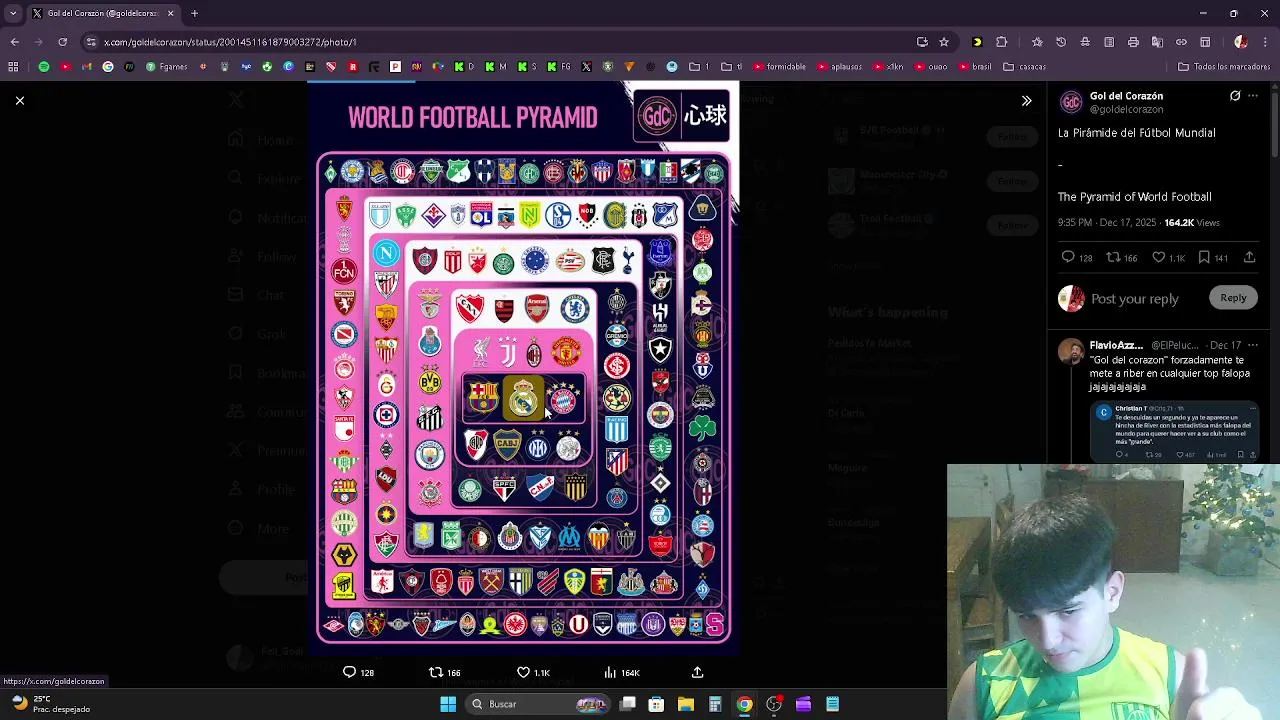Viewport: 1280px width, 720px height.
Task: Open the @goldelcorazon handle link
Action: point(1126,109)
